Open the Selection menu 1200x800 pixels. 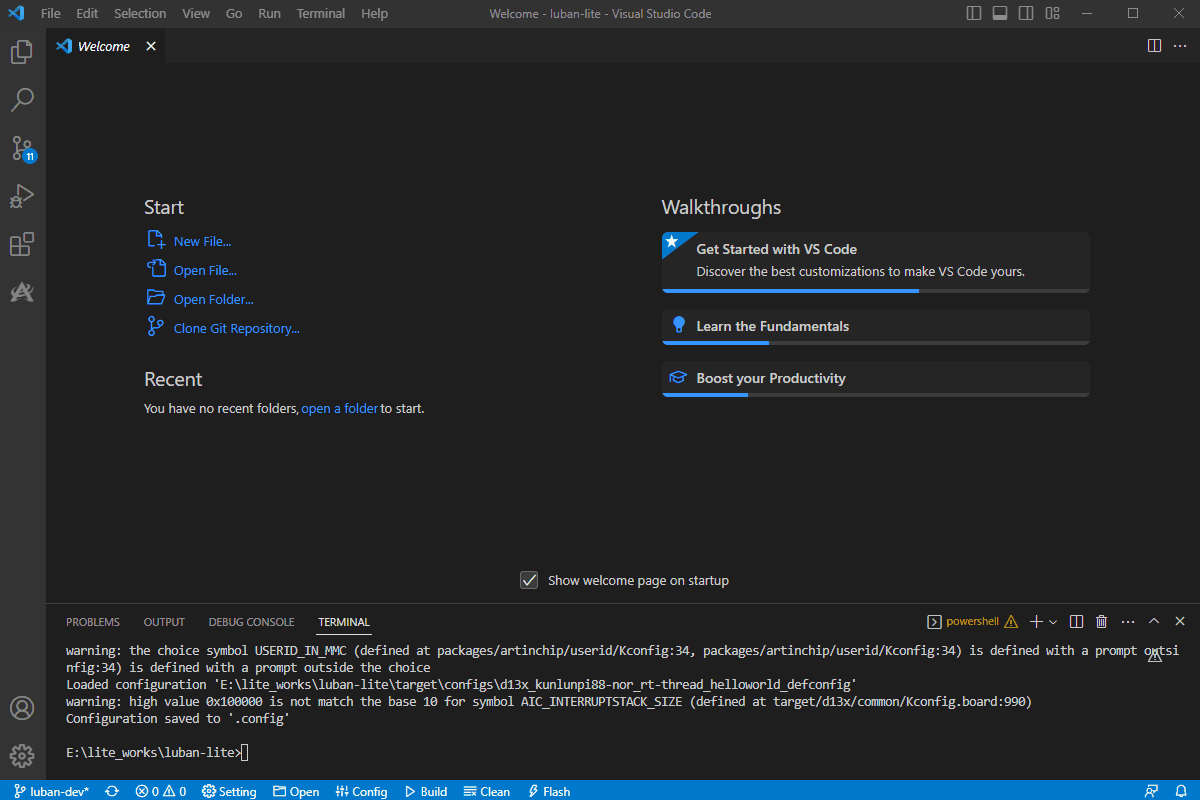[140, 14]
